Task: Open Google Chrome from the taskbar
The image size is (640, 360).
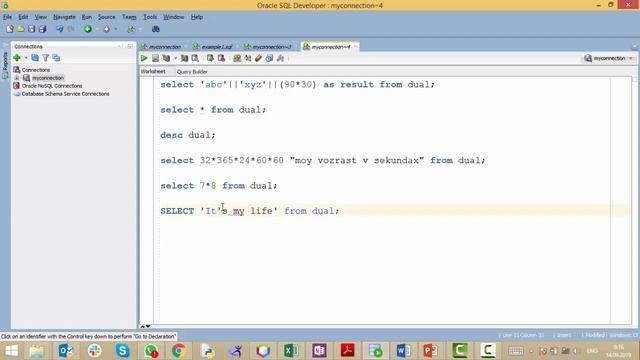Action: [179, 351]
